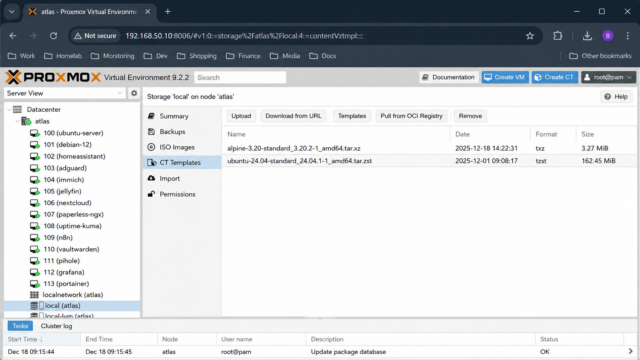
Task: Select the 104 immich guest icon
Action: (x=35, y=180)
